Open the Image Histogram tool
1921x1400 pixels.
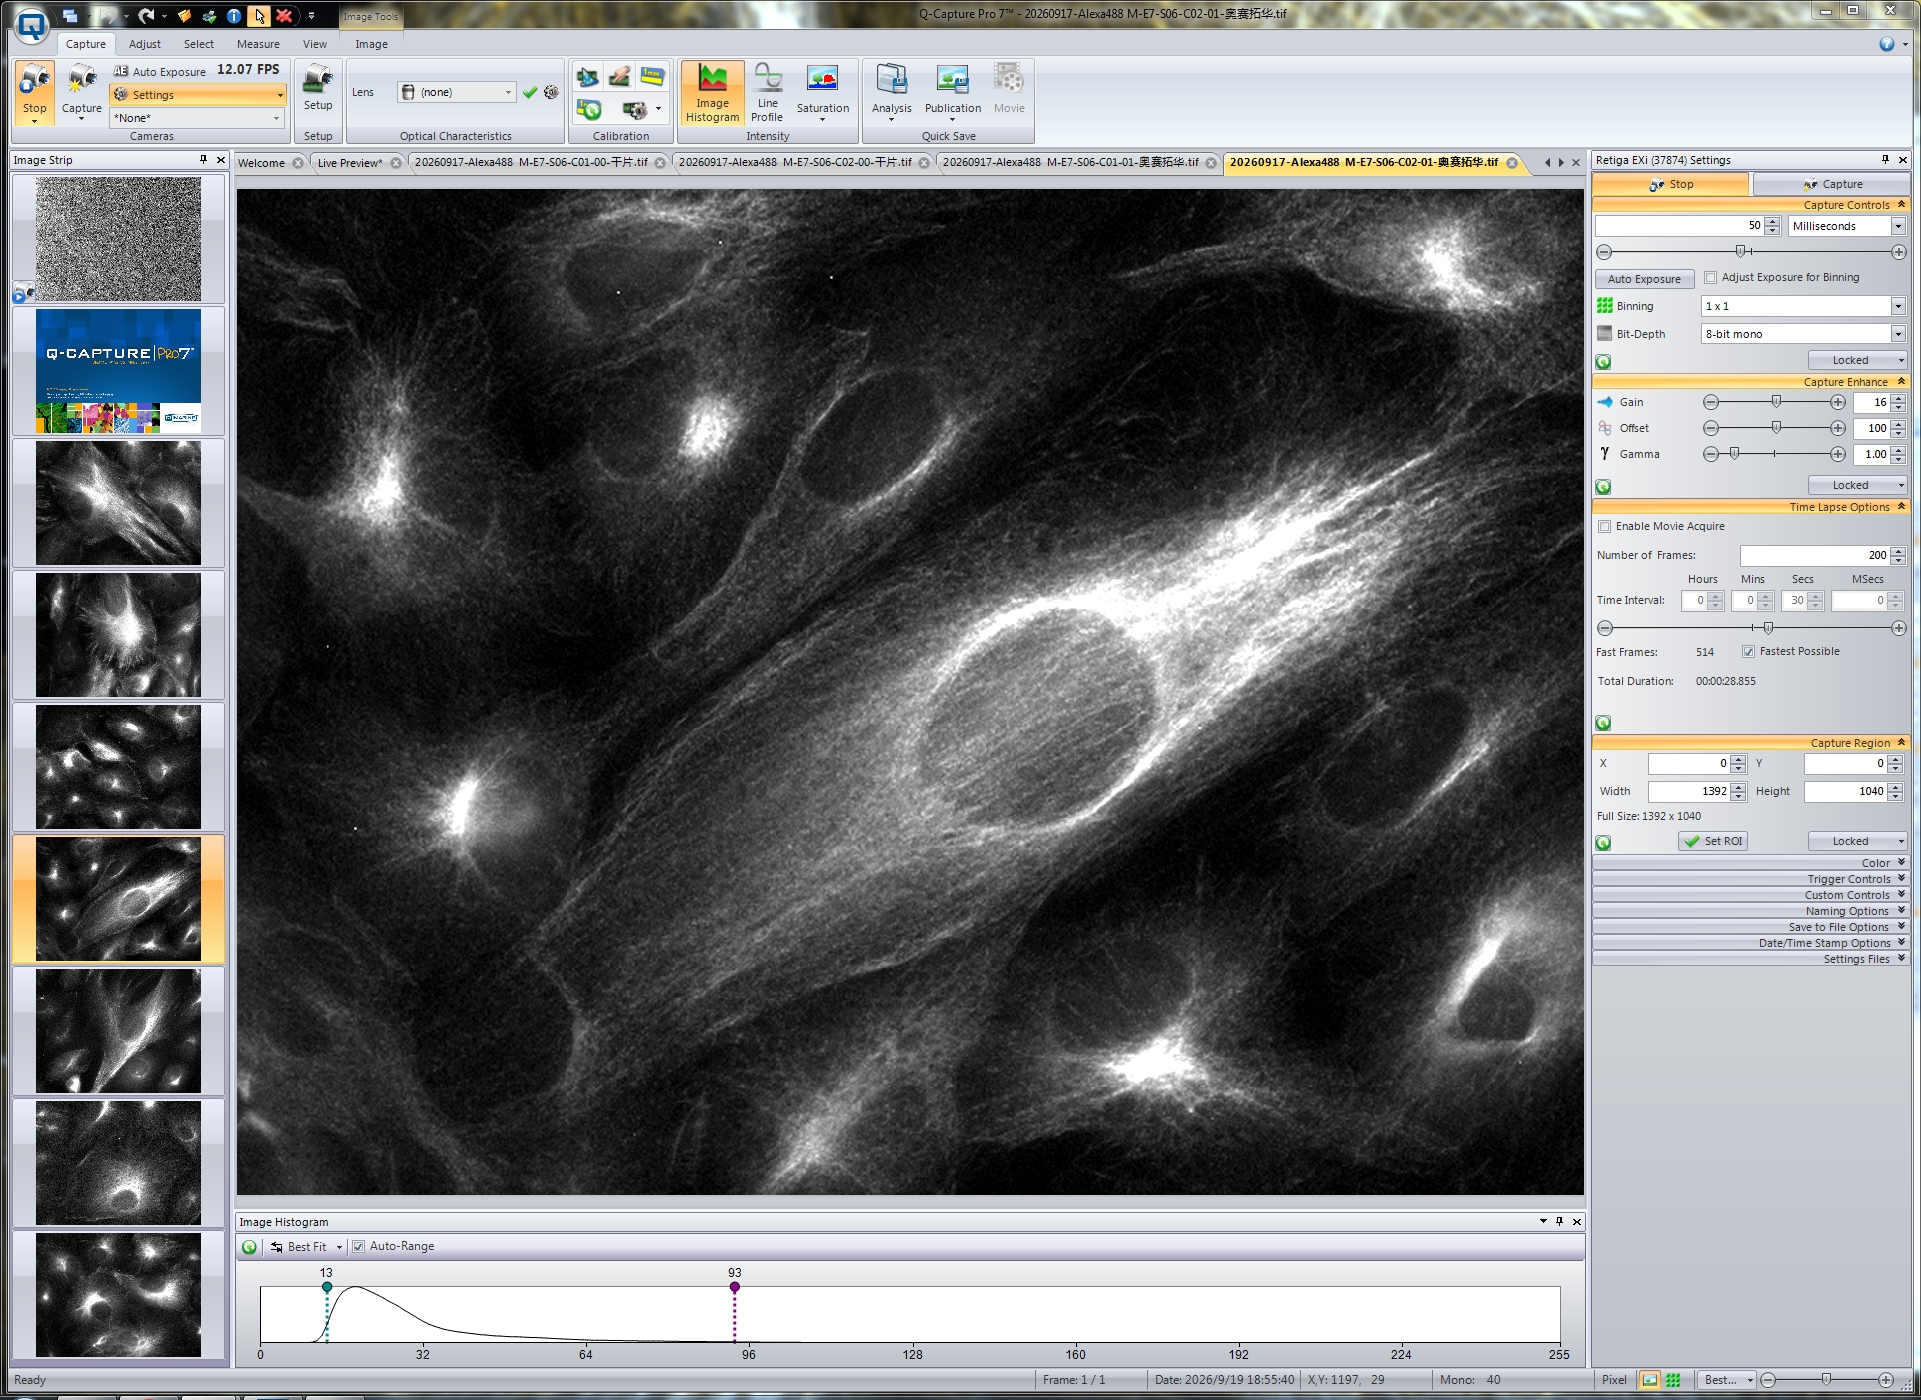click(x=712, y=93)
